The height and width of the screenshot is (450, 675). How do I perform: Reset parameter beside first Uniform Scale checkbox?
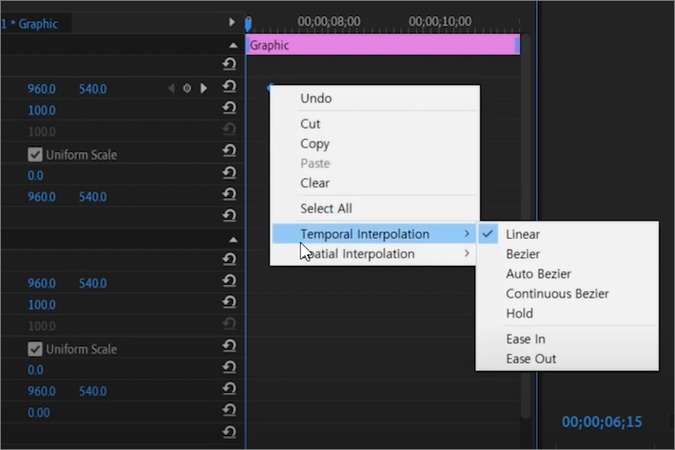pyautogui.click(x=229, y=154)
